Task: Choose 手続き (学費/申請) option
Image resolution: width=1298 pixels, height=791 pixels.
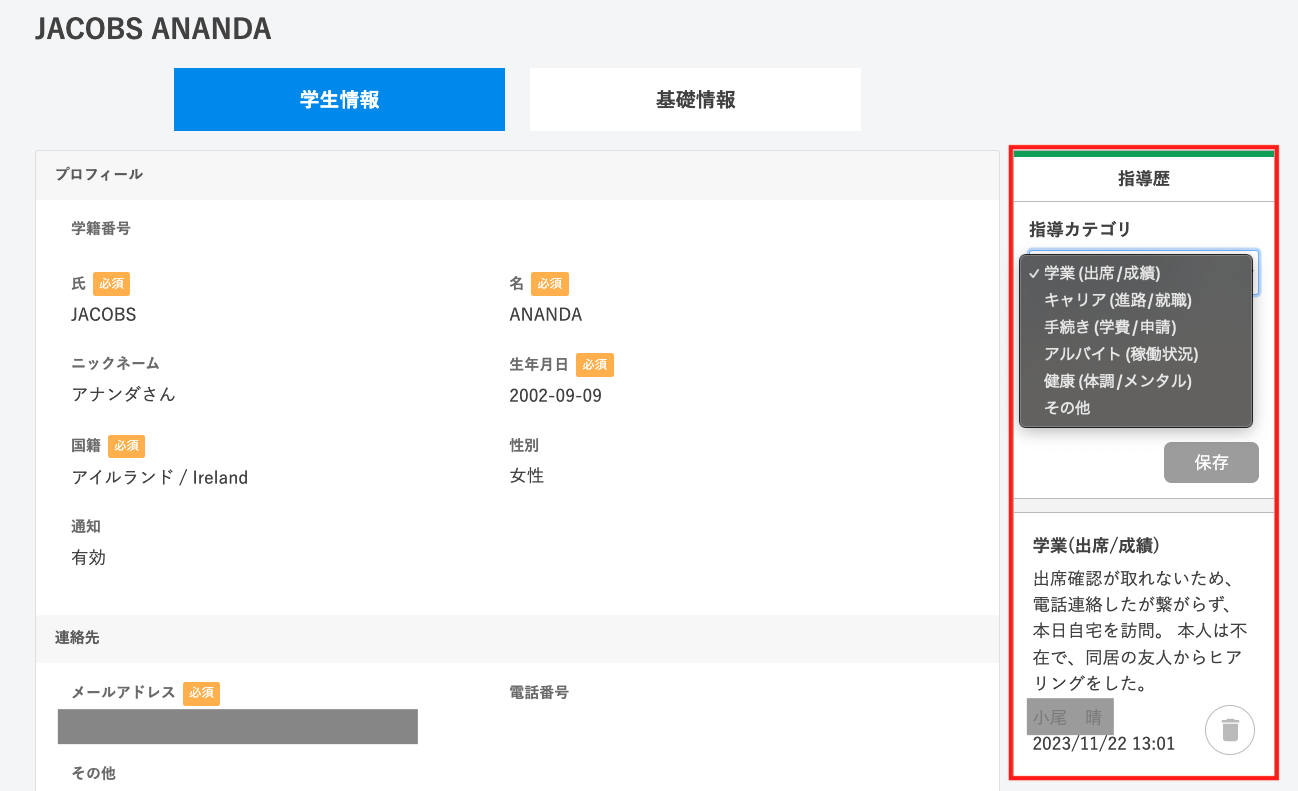Action: 1135,327
